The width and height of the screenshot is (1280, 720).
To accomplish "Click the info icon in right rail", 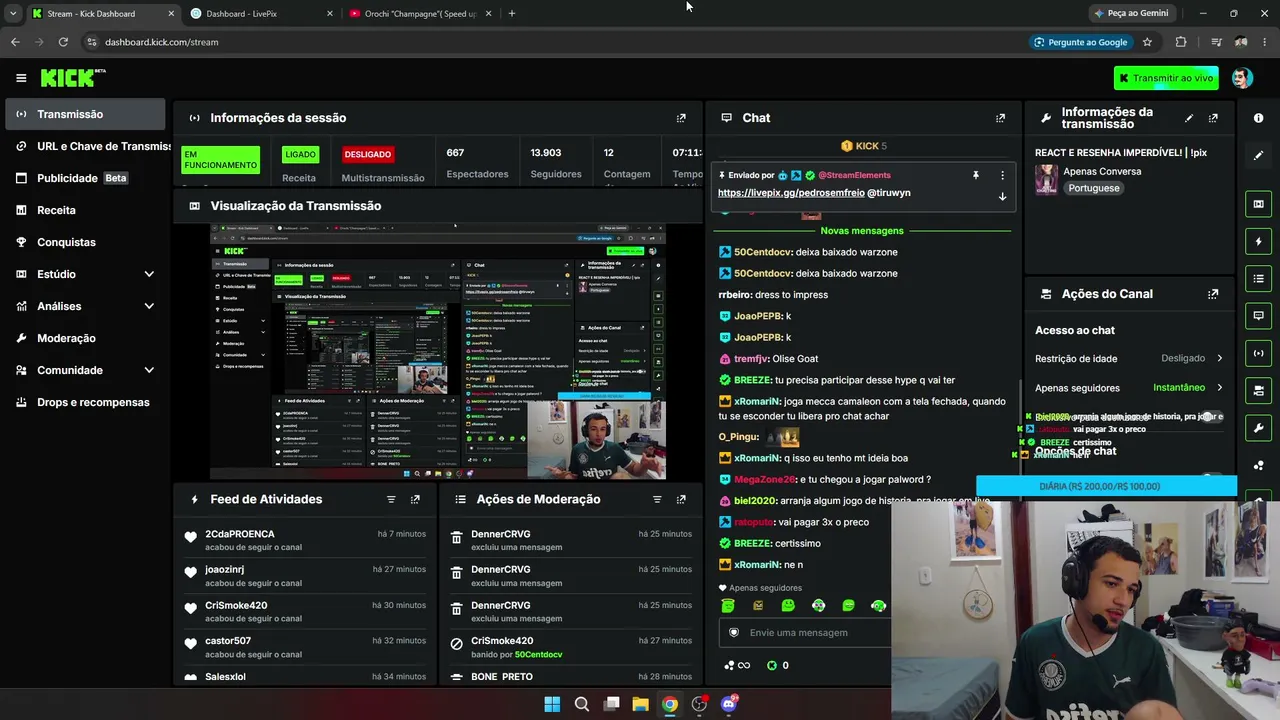I will tap(1258, 118).
